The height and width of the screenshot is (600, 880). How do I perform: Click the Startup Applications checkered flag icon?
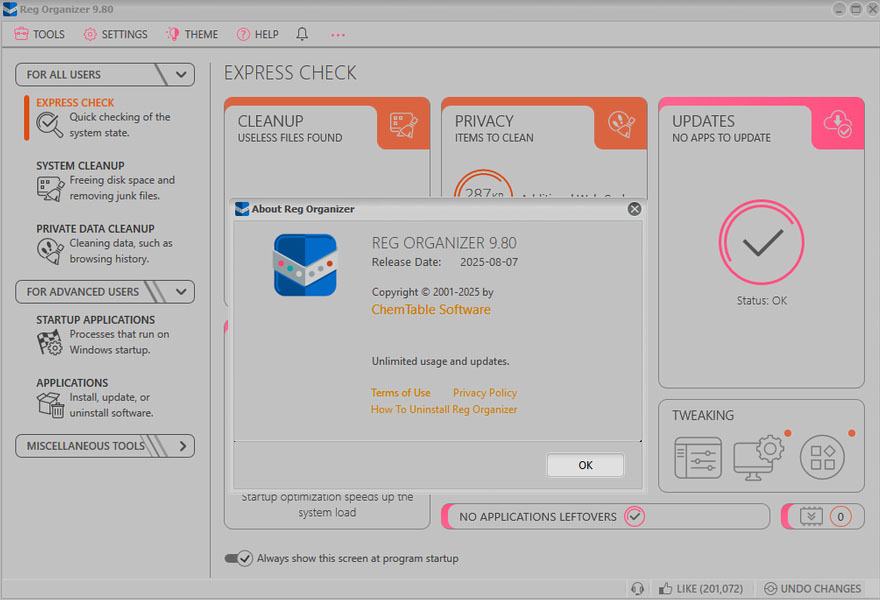(x=51, y=342)
